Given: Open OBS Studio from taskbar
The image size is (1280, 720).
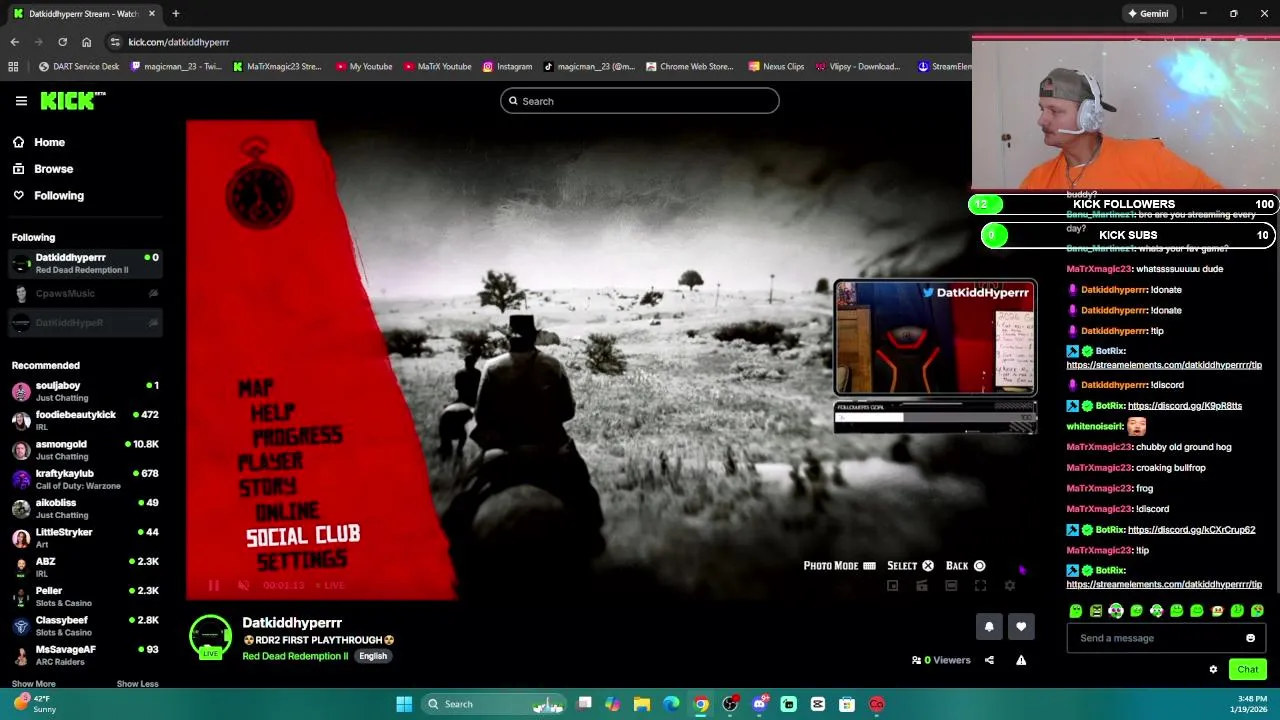Looking at the screenshot, I should tap(730, 704).
